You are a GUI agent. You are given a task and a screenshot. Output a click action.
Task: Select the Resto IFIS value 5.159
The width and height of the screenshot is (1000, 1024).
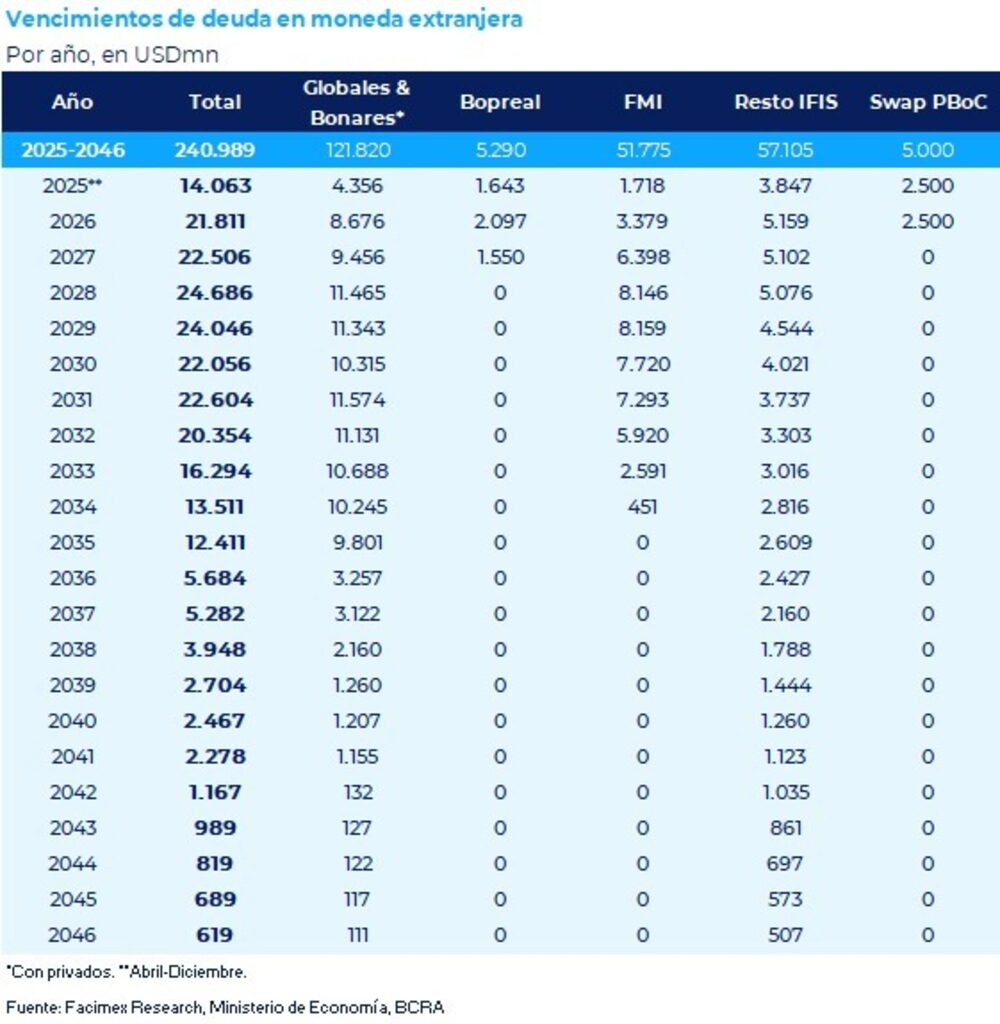[x=785, y=222]
